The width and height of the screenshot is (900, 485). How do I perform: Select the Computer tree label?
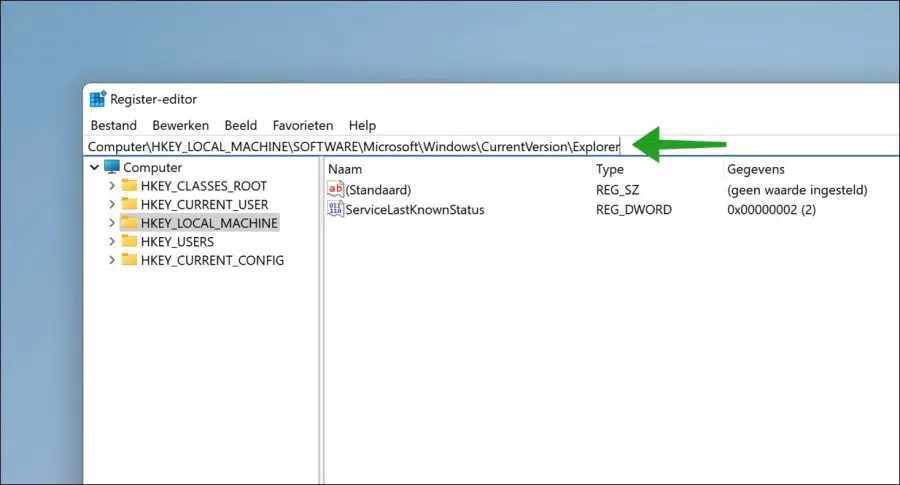click(153, 168)
